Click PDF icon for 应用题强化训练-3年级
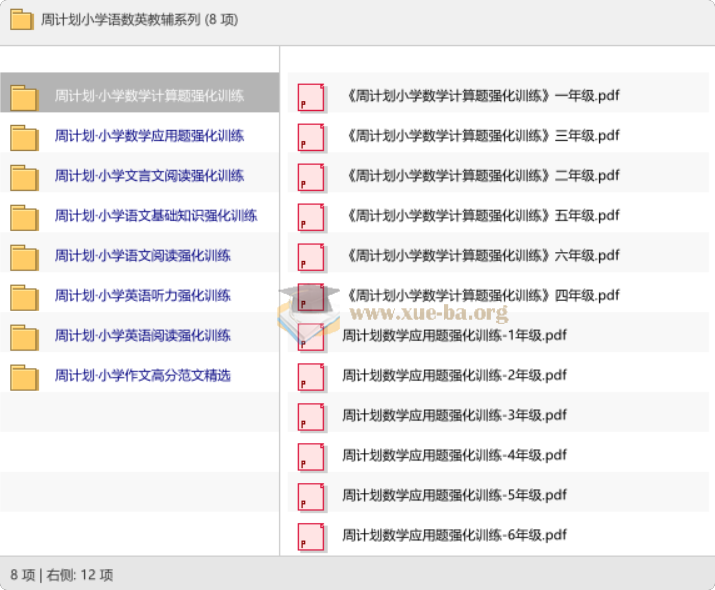Screen dimensions: 715x590 click(312, 416)
